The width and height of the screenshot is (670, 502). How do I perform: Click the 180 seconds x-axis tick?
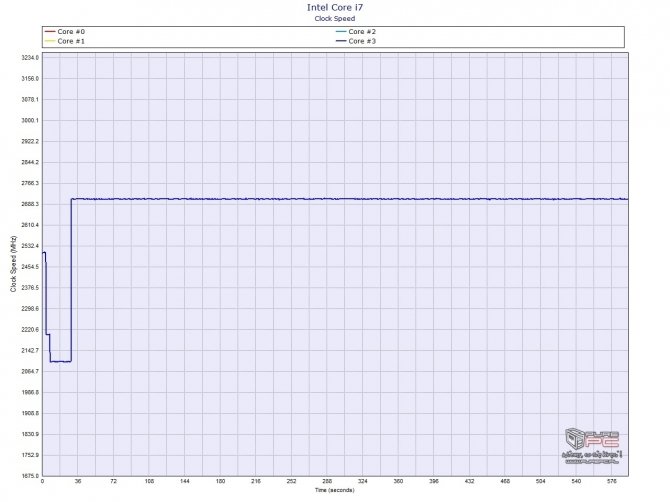[x=220, y=481]
